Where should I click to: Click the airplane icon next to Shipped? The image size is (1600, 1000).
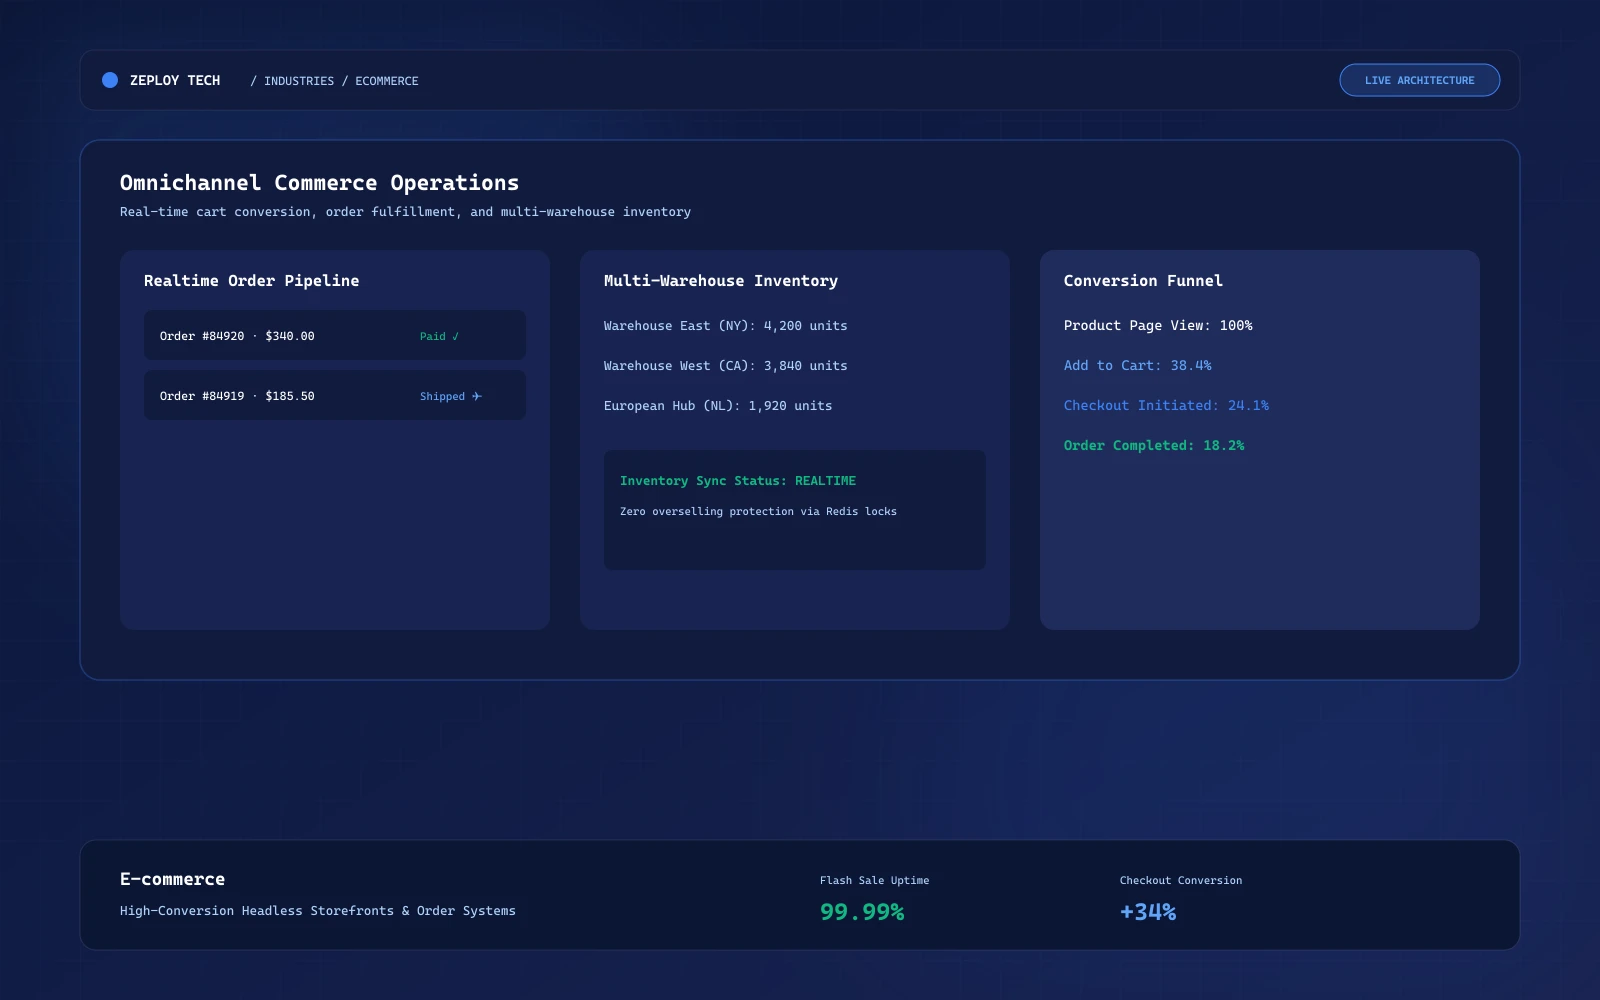477,396
